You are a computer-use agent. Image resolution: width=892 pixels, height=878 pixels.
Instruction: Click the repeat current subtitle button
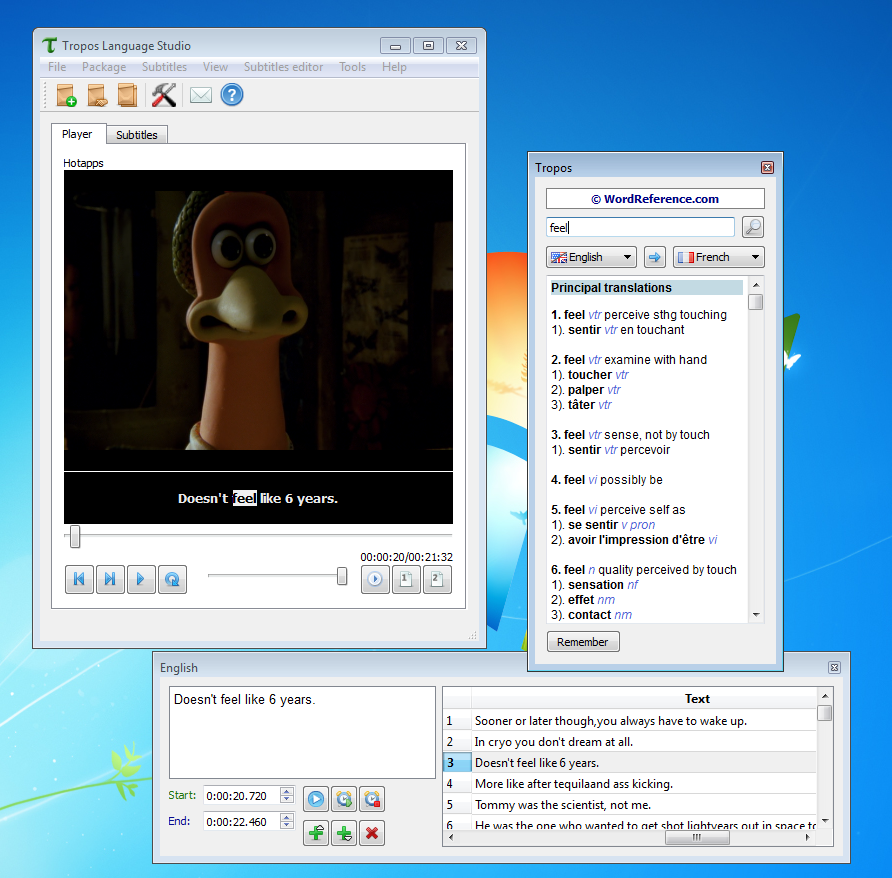tap(172, 579)
